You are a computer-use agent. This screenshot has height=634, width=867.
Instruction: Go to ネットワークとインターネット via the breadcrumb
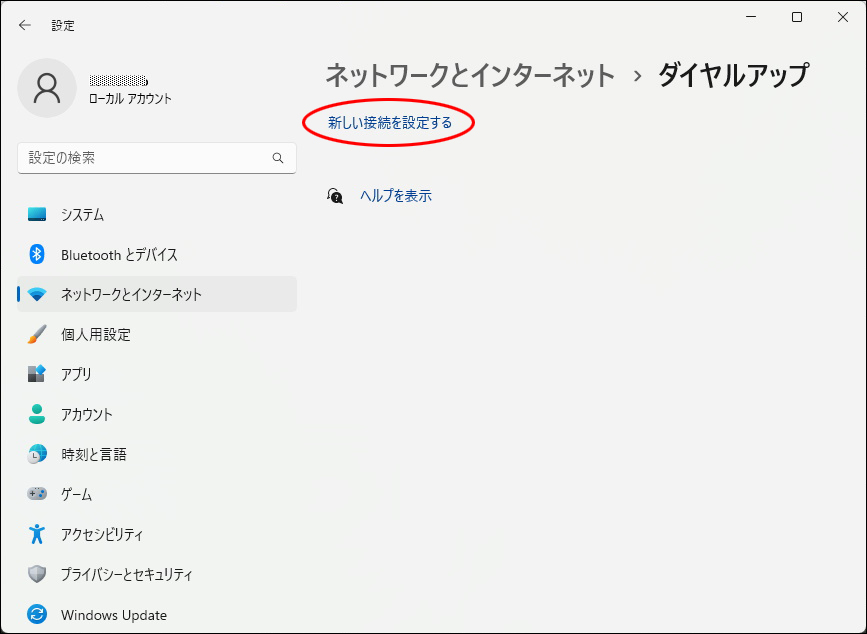tap(470, 75)
